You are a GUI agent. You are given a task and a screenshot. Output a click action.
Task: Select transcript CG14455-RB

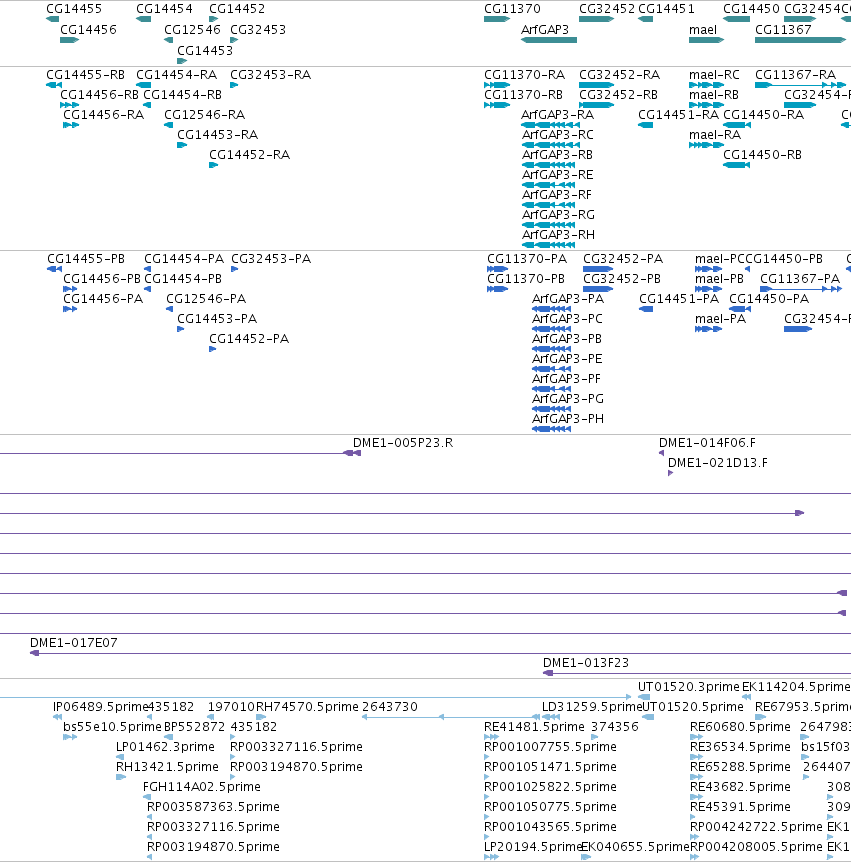(53, 85)
